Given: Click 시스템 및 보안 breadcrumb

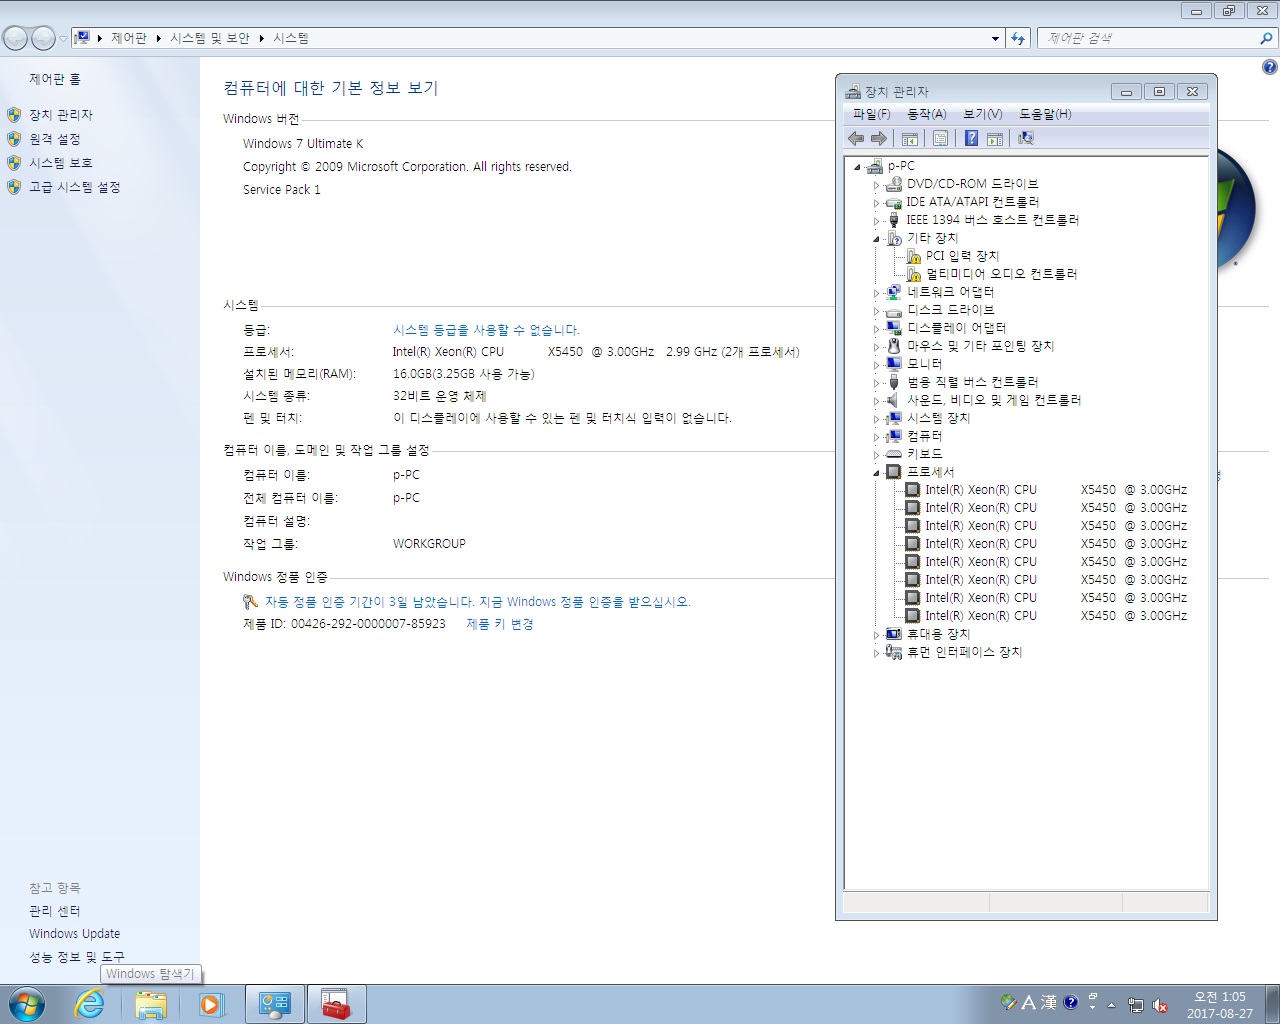Looking at the screenshot, I should click(x=210, y=38).
